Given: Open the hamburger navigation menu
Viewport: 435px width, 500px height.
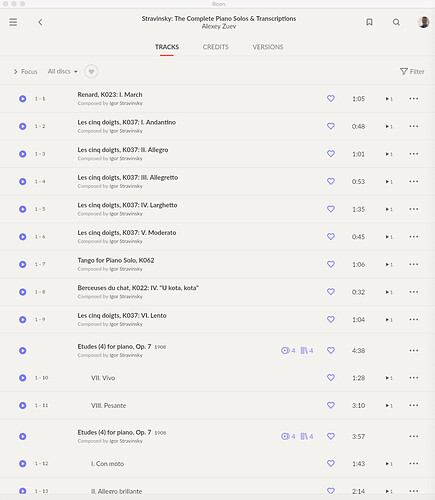Looking at the screenshot, I should click(x=13, y=22).
